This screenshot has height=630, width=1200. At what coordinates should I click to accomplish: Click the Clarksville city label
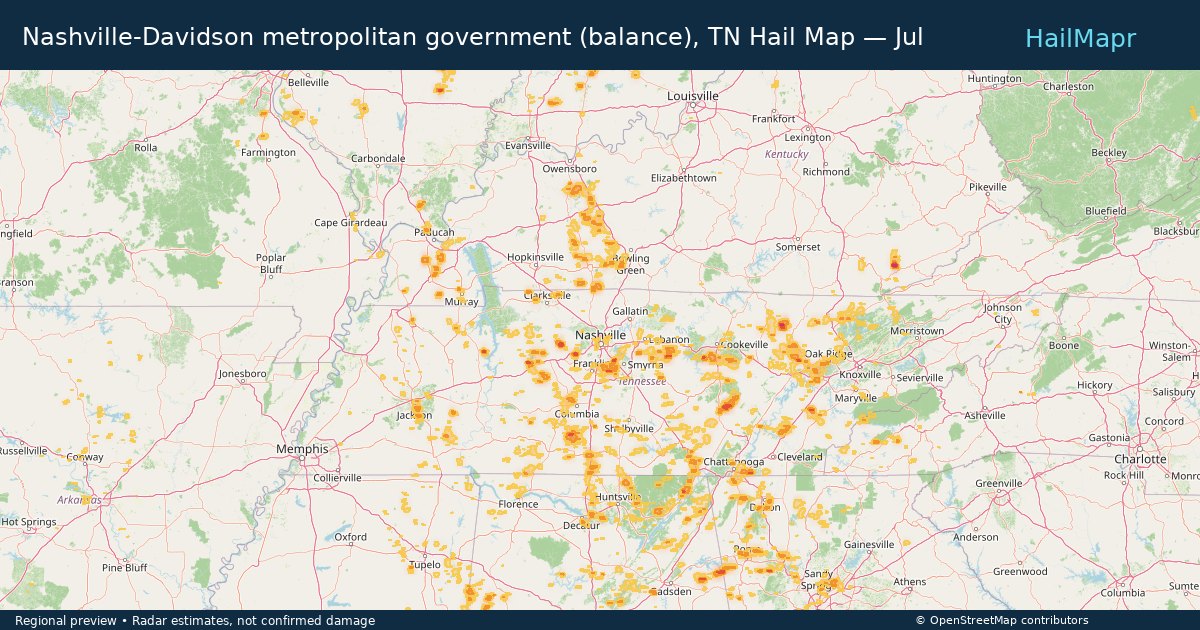pyautogui.click(x=548, y=295)
